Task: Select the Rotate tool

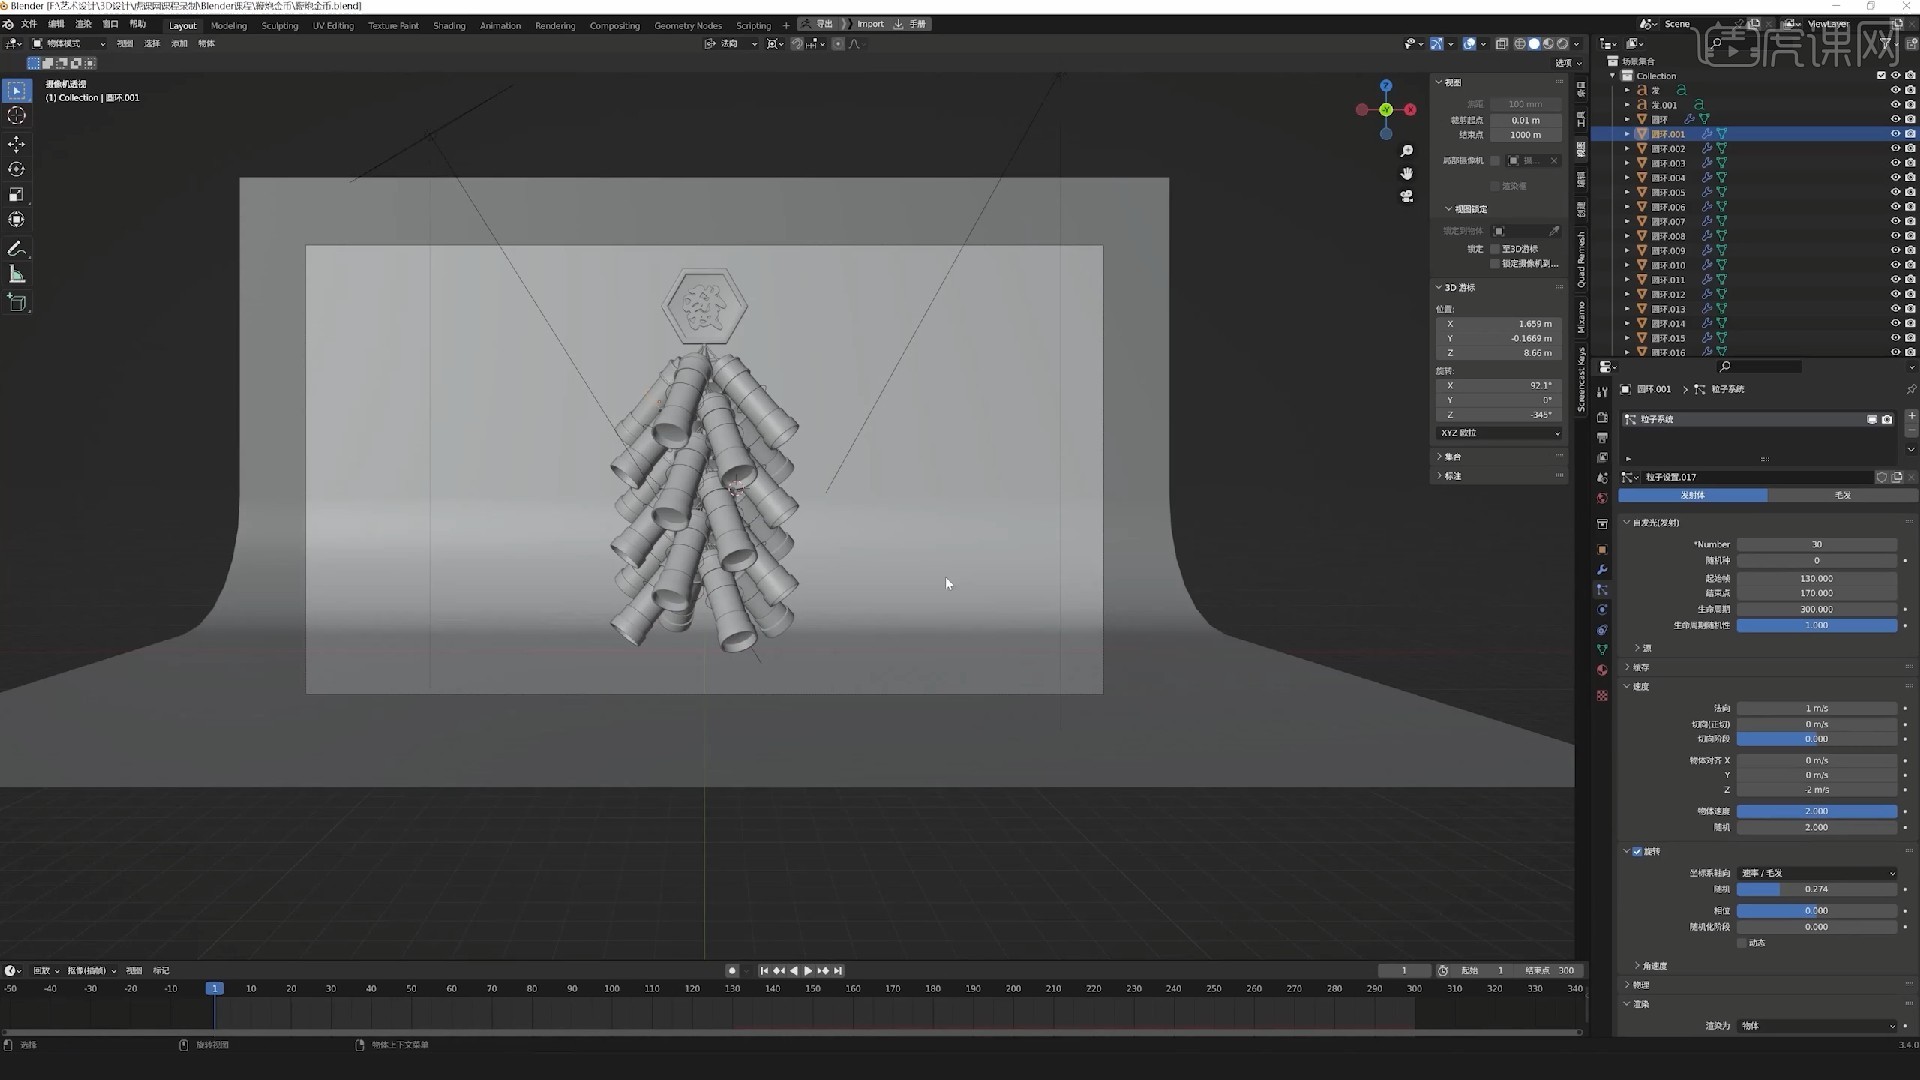Action: pyautogui.click(x=16, y=169)
